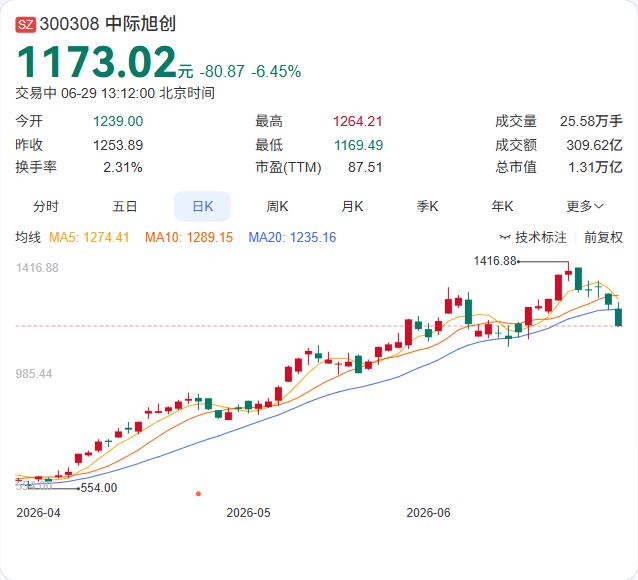The height and width of the screenshot is (580, 638).
Task: Open the 月K monthly tab
Action: pyautogui.click(x=352, y=206)
